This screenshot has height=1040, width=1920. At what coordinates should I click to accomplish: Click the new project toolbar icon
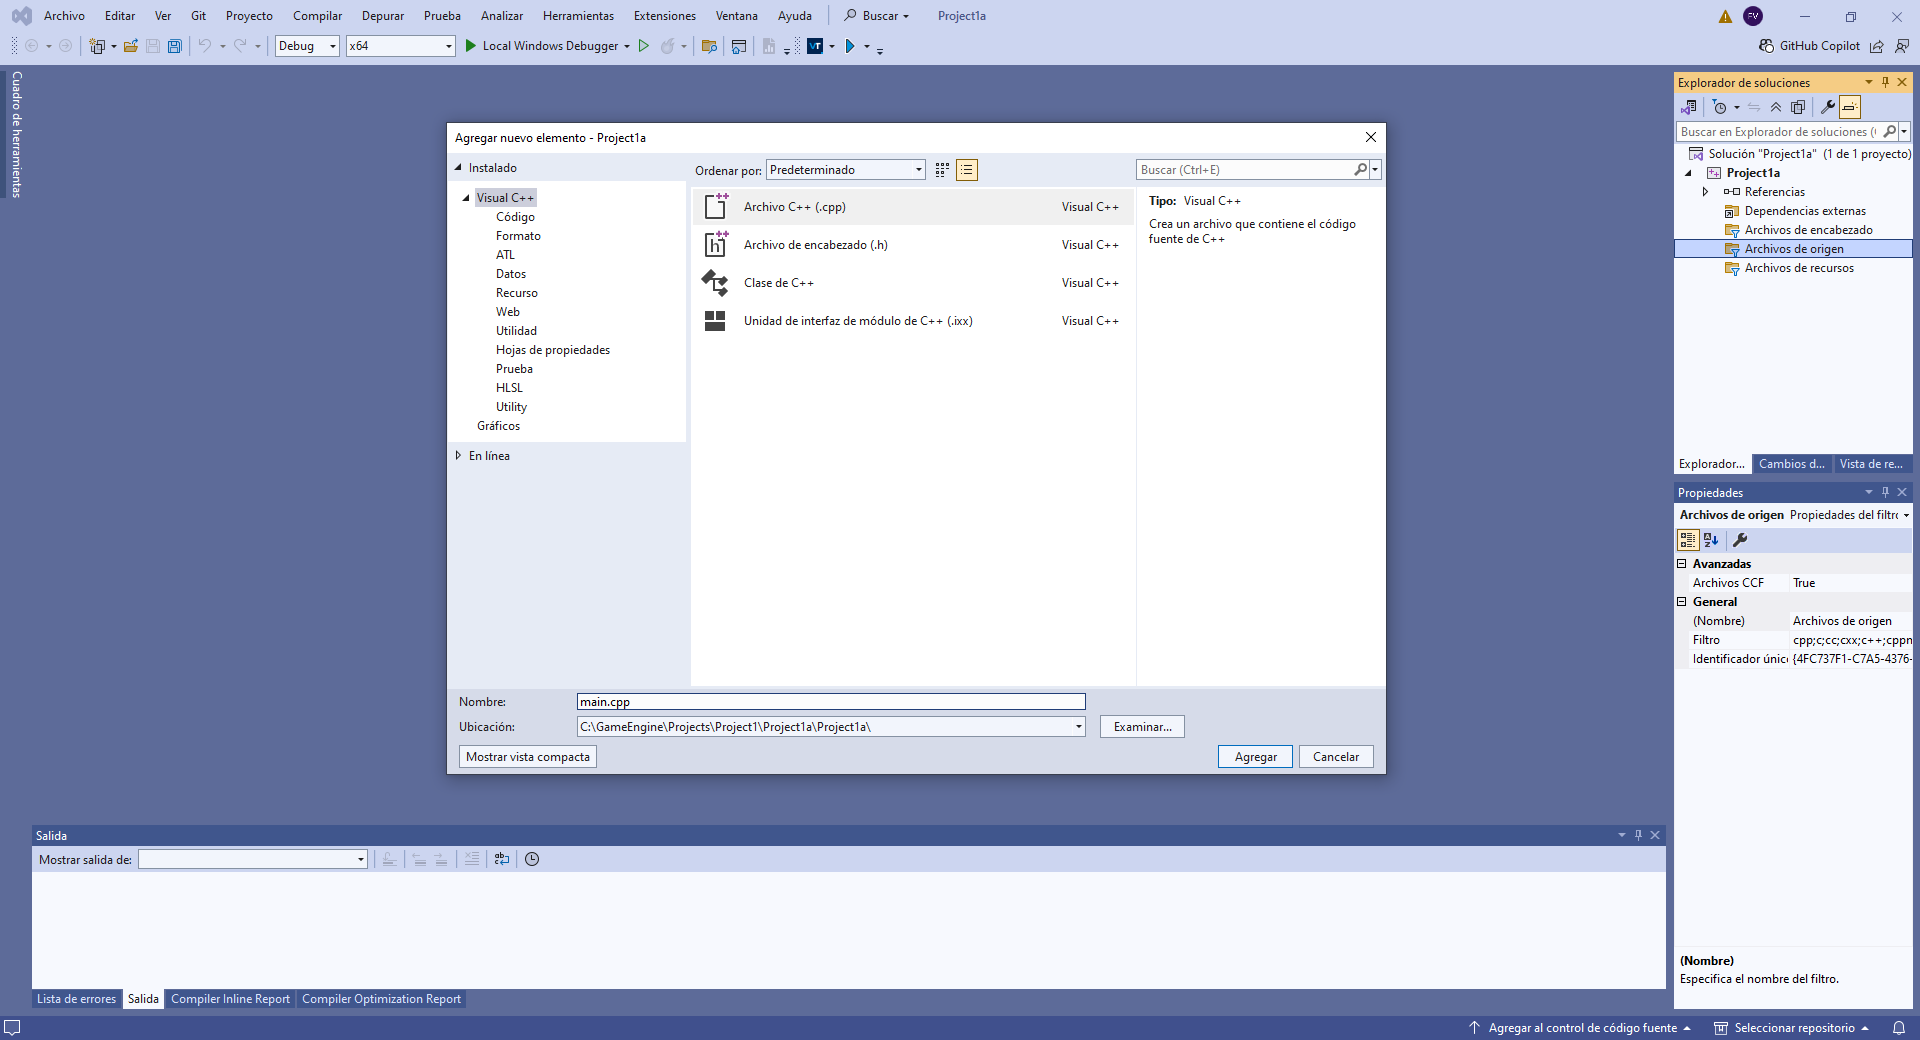97,46
